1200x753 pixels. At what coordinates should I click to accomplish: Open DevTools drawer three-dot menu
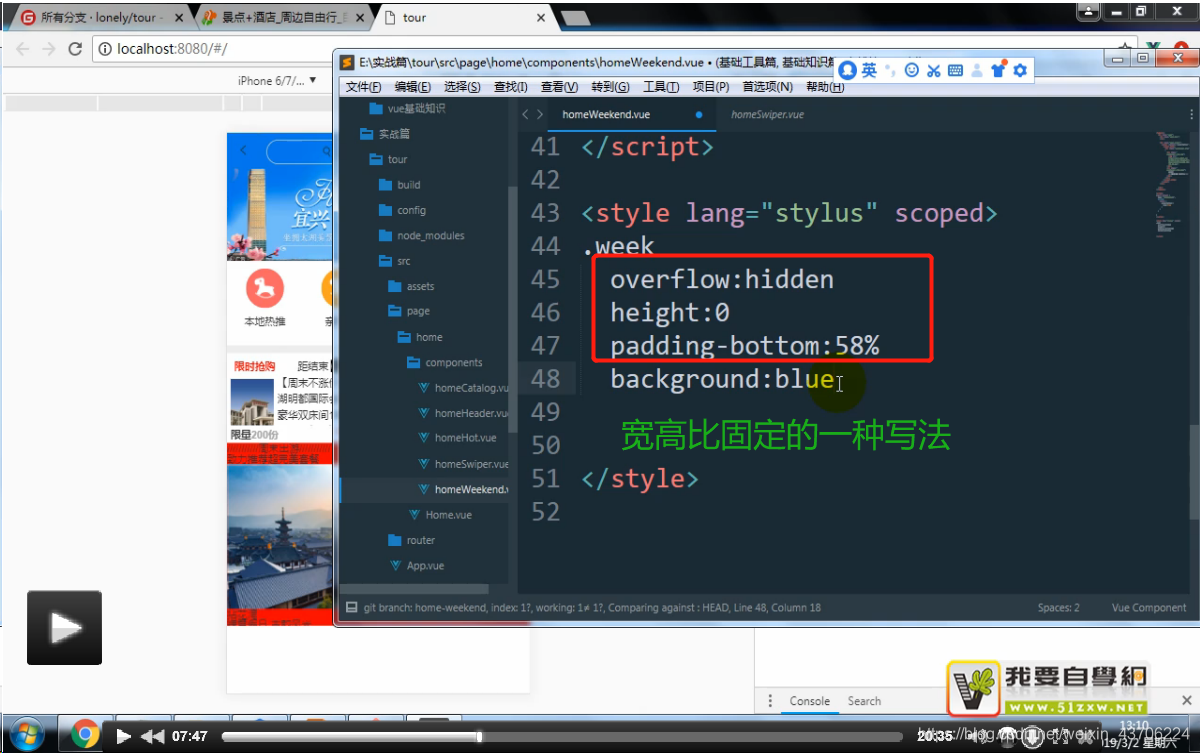tap(770, 701)
